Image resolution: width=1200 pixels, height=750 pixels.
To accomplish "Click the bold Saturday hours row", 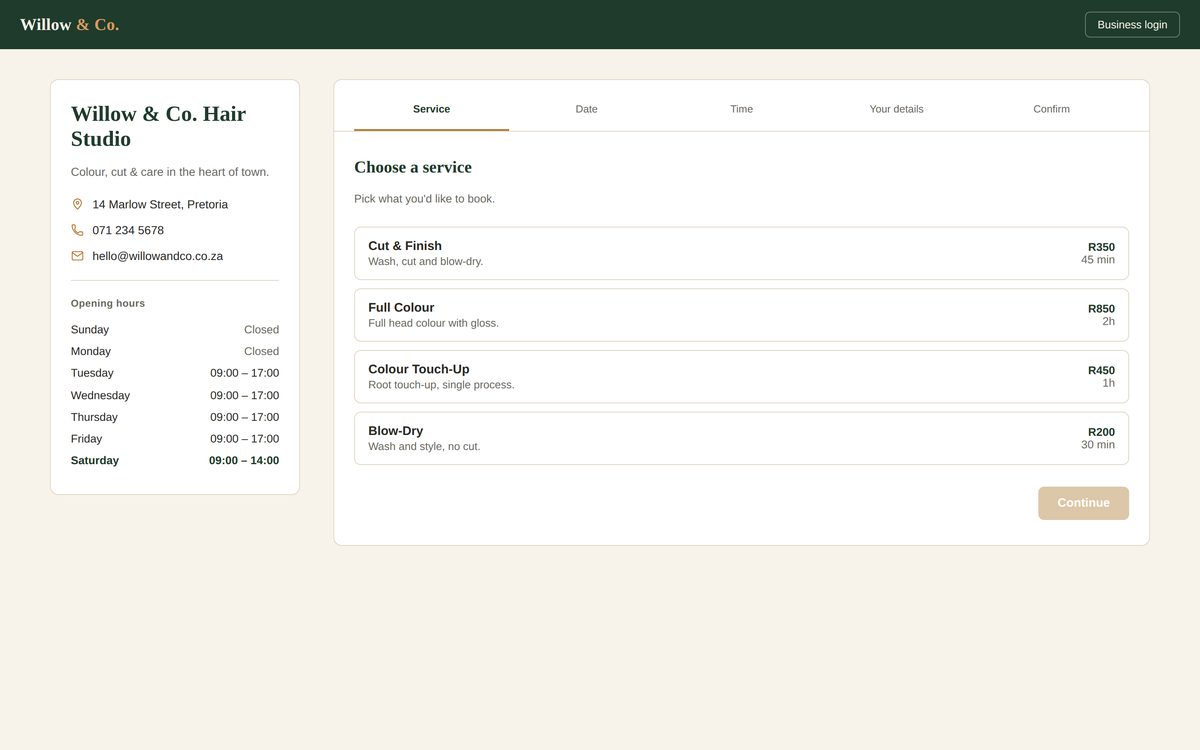I will click(x=175, y=461).
